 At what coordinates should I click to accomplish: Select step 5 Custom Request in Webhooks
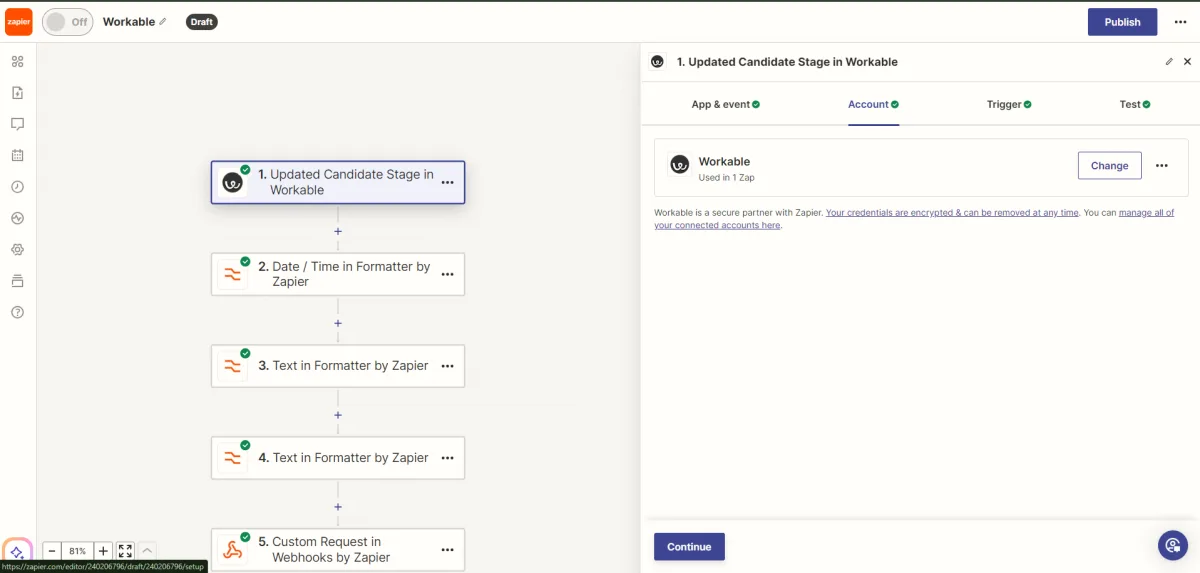click(338, 550)
